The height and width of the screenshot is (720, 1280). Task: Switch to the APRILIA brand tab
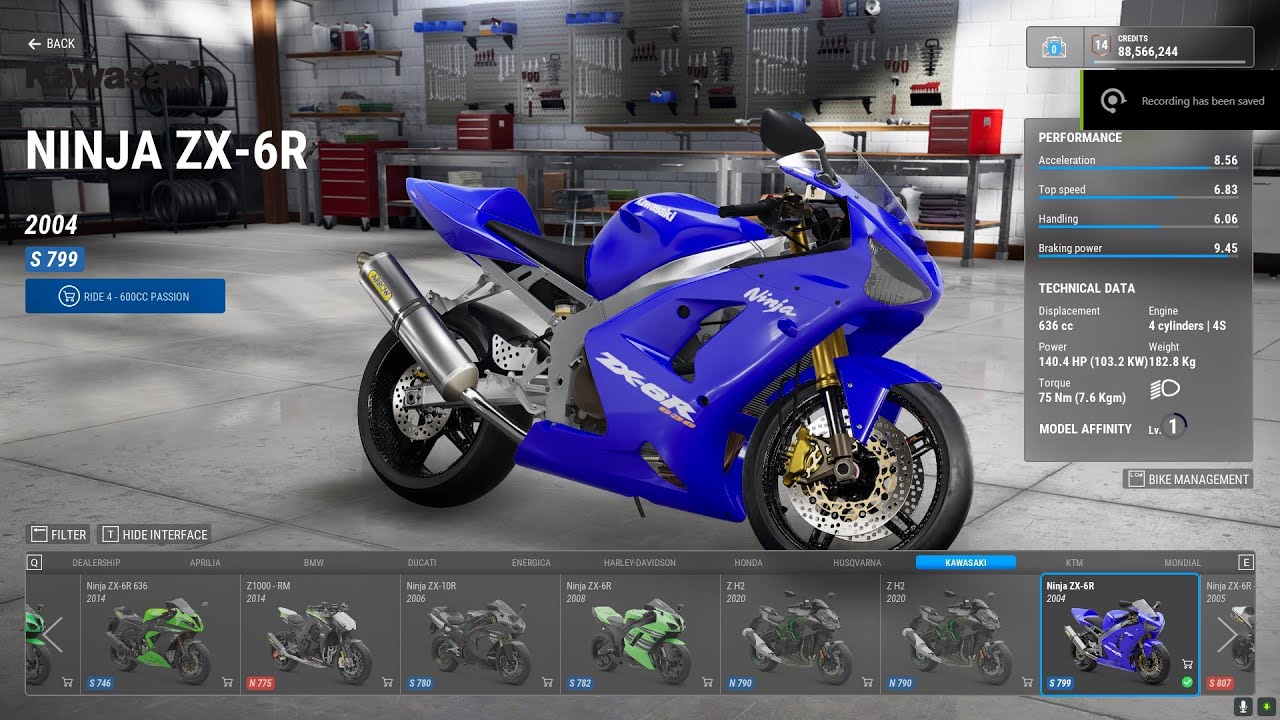205,563
